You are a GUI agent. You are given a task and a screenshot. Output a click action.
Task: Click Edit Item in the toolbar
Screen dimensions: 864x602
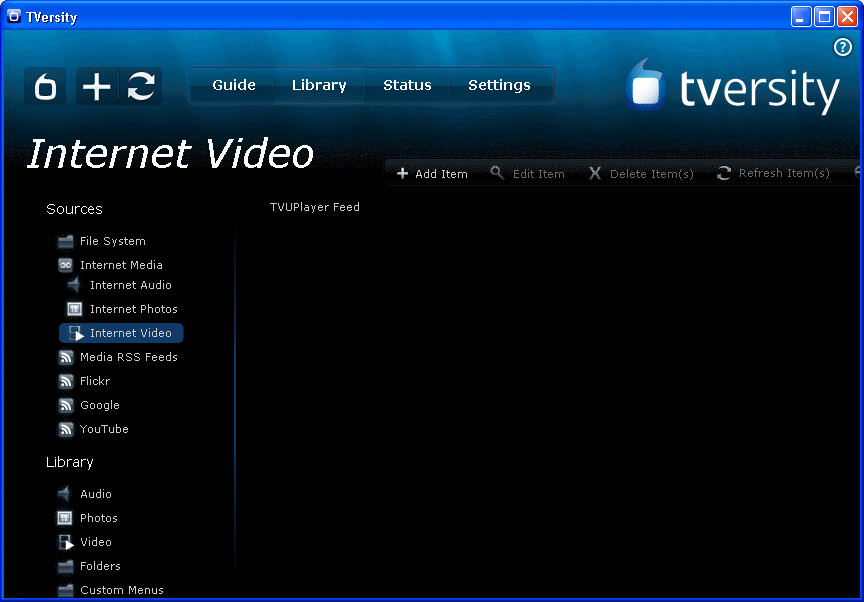[527, 173]
